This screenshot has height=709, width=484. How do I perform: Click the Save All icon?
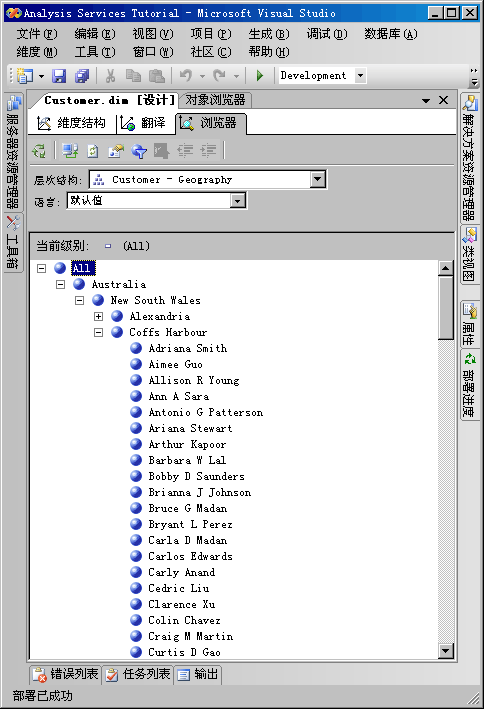(x=82, y=76)
